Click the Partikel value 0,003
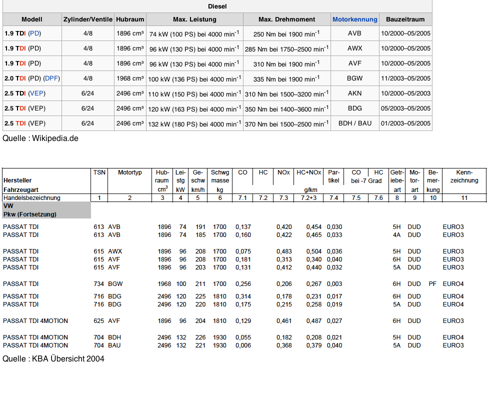This screenshot has height=400, width=500. (334, 284)
